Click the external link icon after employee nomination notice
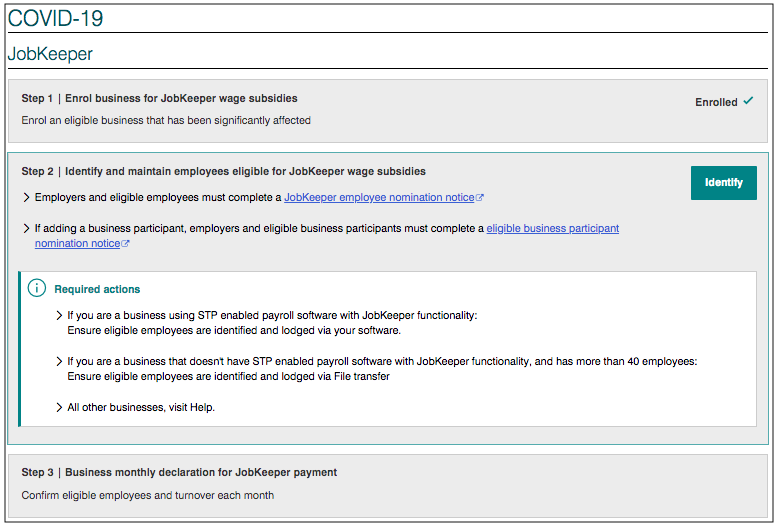The width and height of the screenshot is (776, 526). 480,197
